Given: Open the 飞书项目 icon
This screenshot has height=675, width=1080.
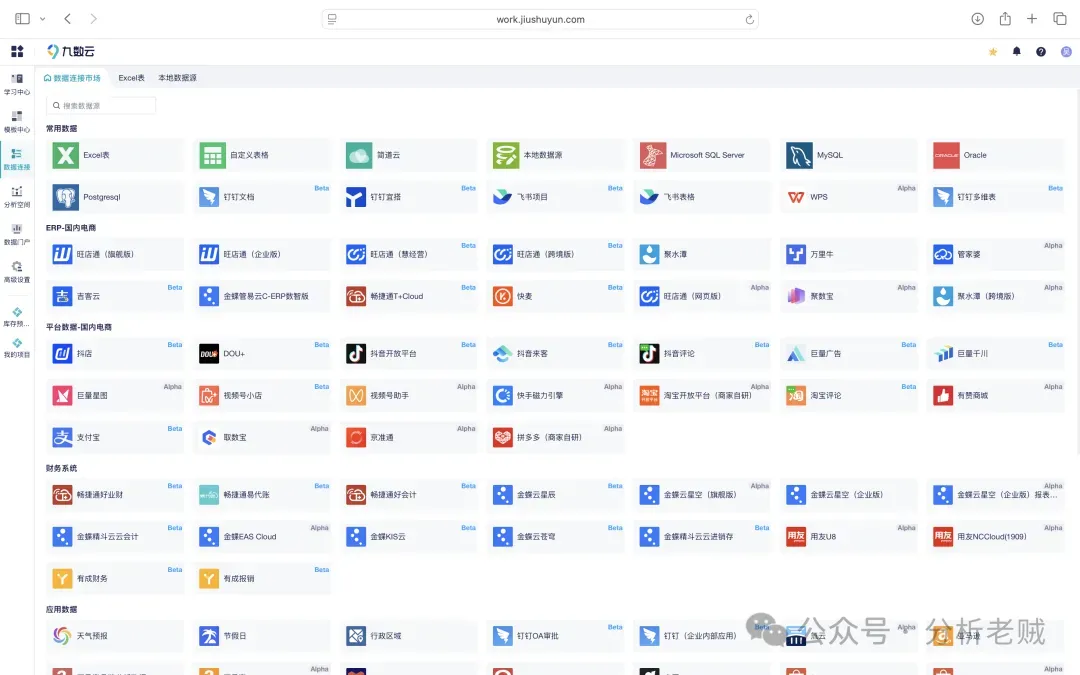Looking at the screenshot, I should tap(502, 197).
